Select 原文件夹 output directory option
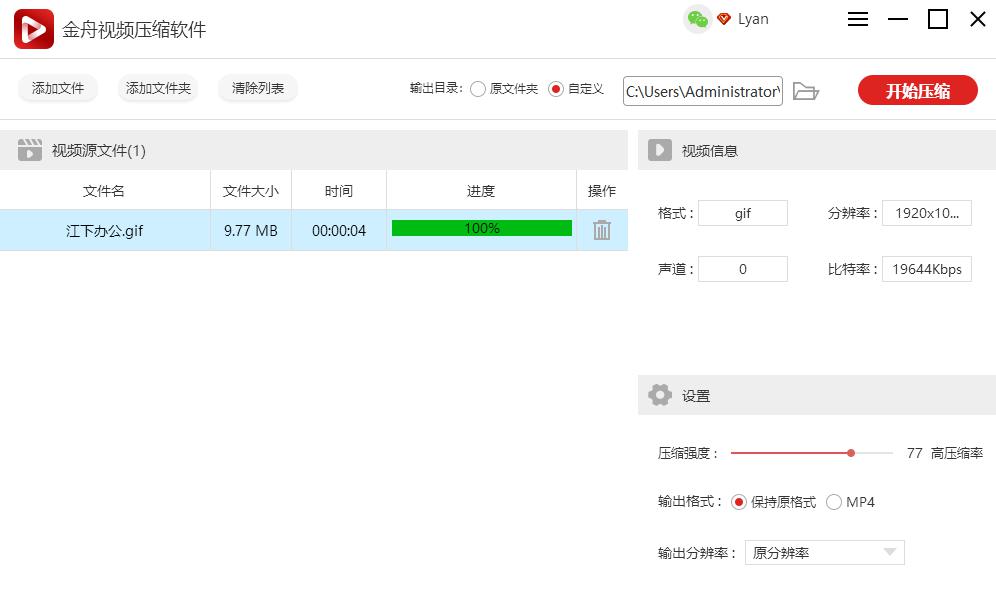Screen dimensions: 996x609 tap(478, 88)
